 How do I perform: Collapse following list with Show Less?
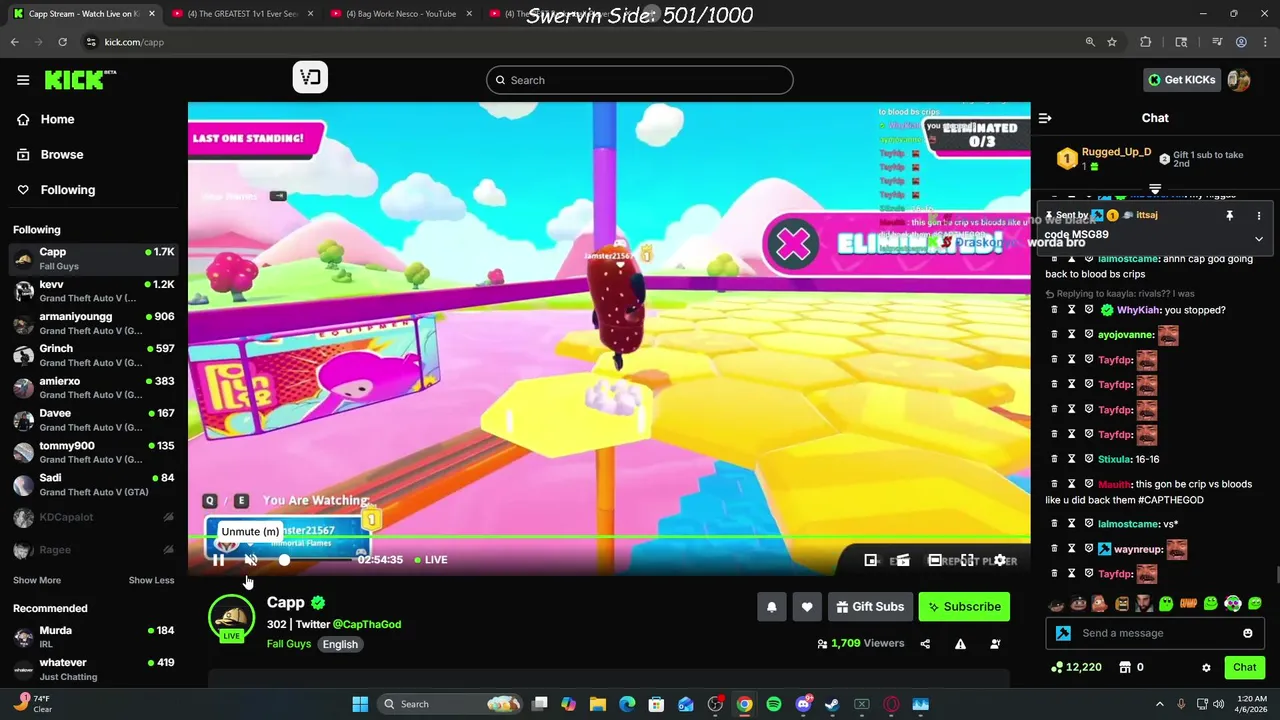coord(151,580)
